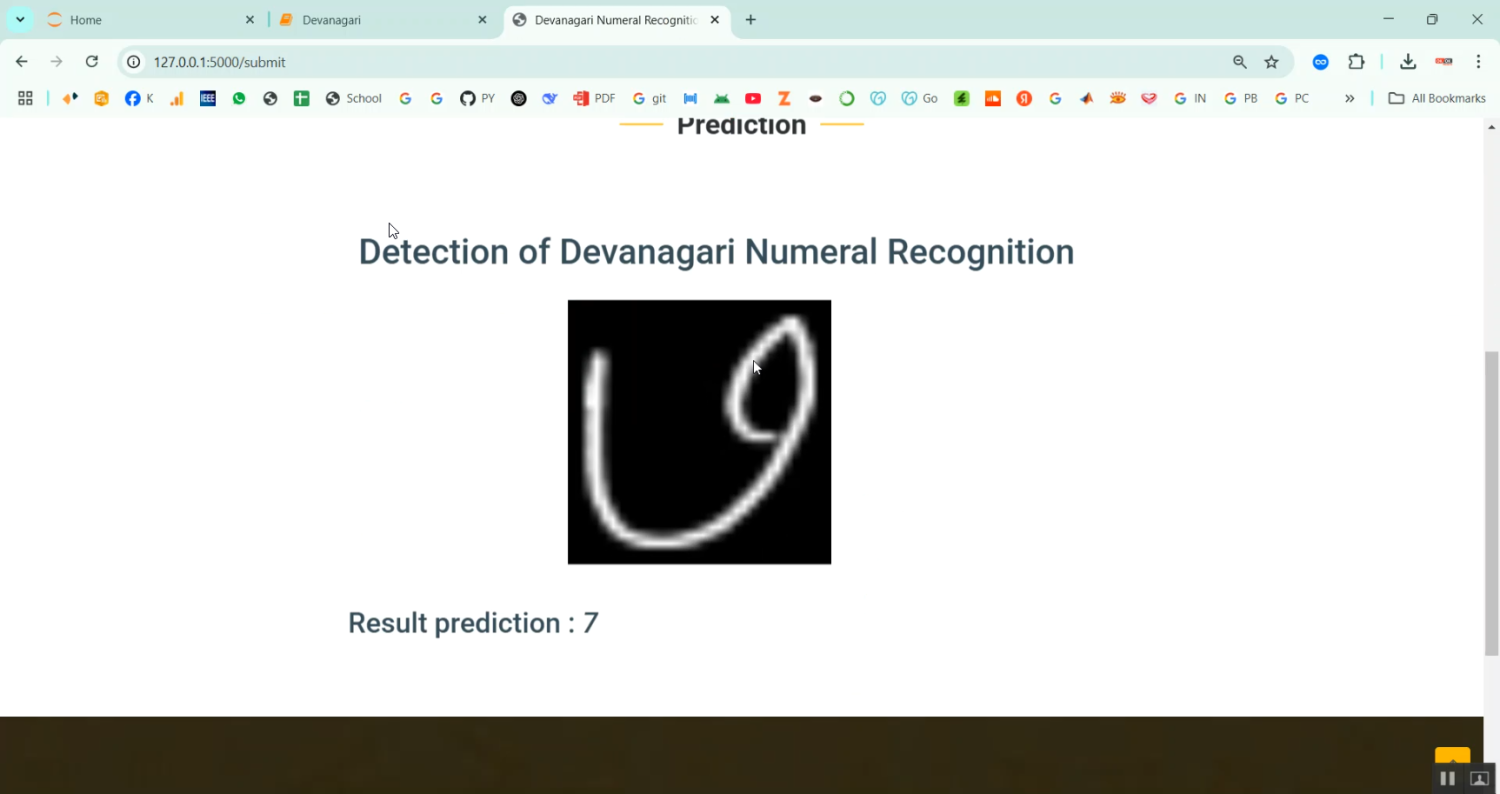The width and height of the screenshot is (1500, 794).
Task: Pause the screen recording control
Action: click(1447, 778)
